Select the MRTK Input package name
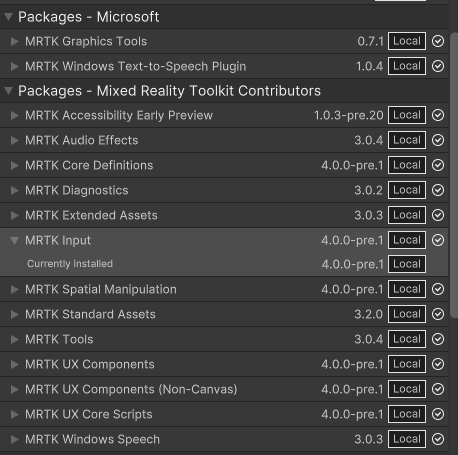The width and height of the screenshot is (458, 455). tap(58, 240)
